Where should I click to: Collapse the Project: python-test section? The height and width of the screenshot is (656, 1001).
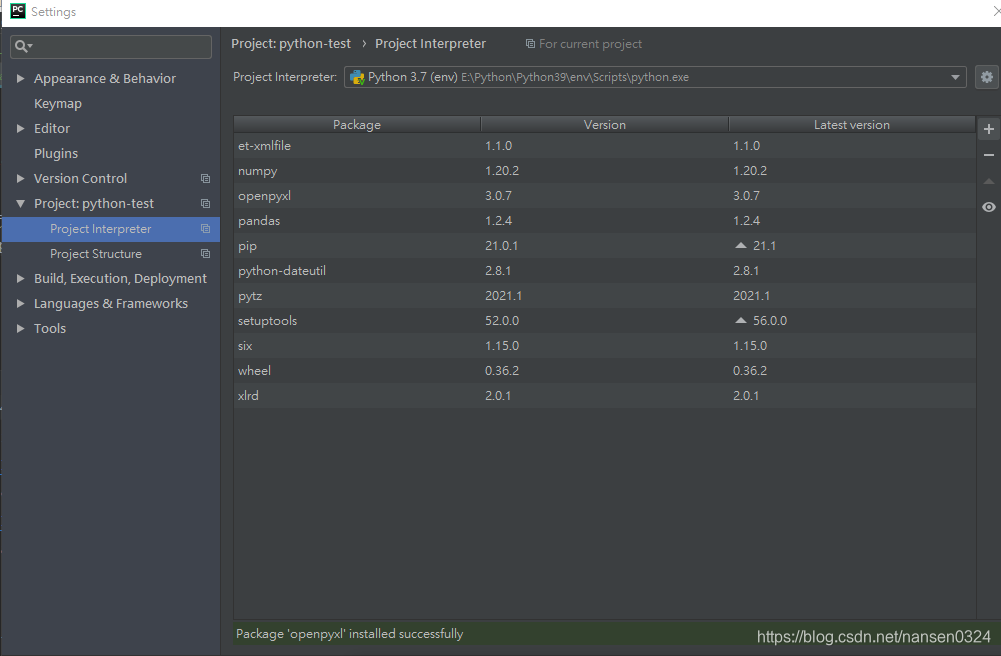tap(20, 204)
